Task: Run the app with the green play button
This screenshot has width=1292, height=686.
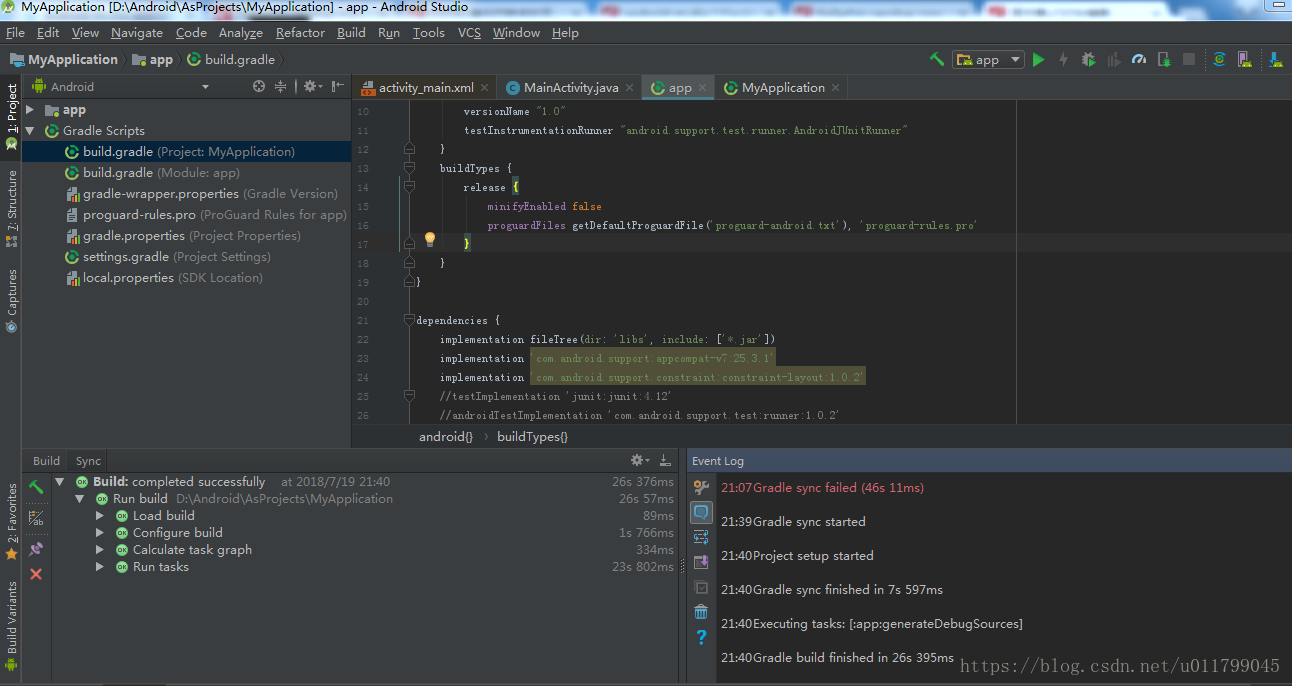Action: point(1038,59)
